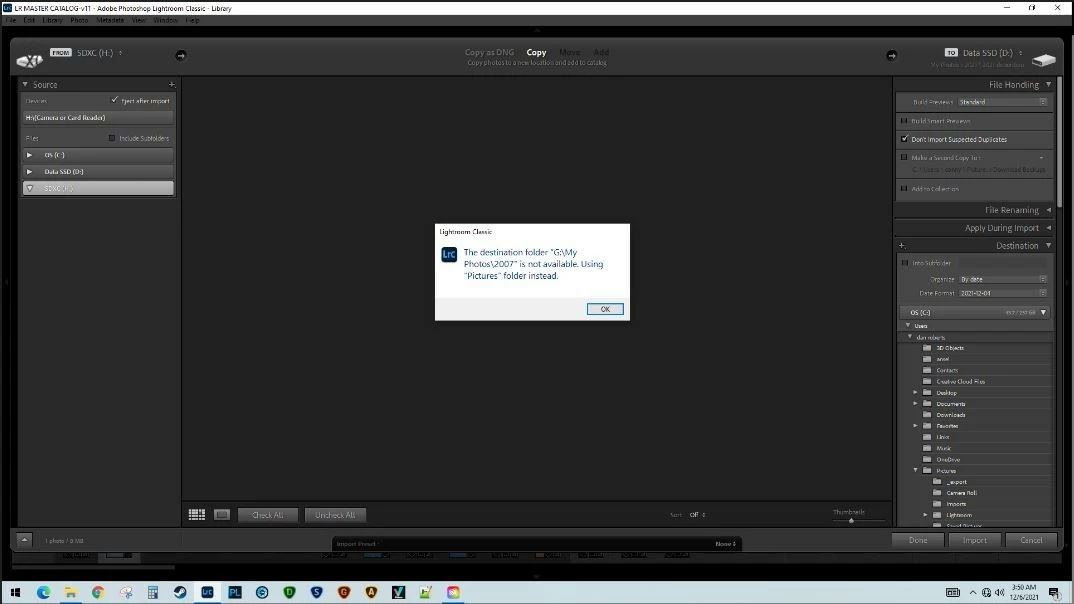Click OK in the Lightroom Classic dialog
The width and height of the screenshot is (1074, 604).
tap(605, 309)
